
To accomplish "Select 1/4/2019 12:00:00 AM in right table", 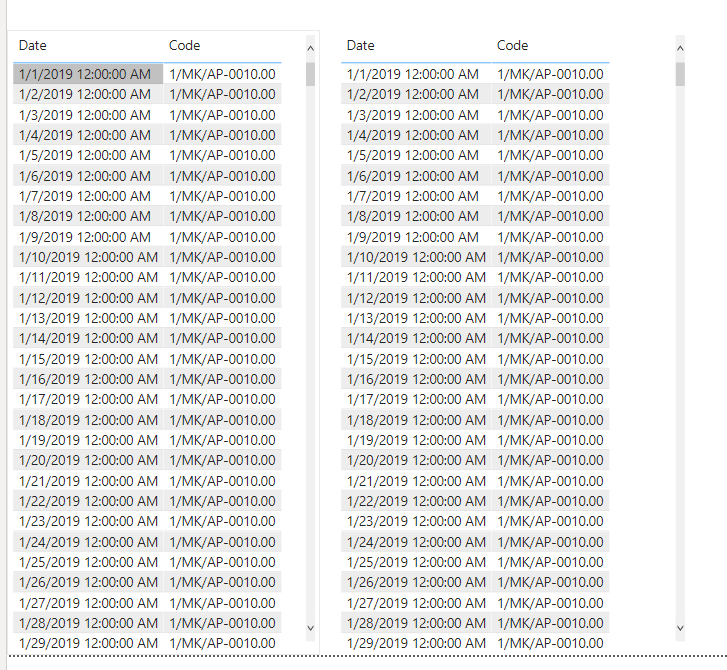I will 416,135.
